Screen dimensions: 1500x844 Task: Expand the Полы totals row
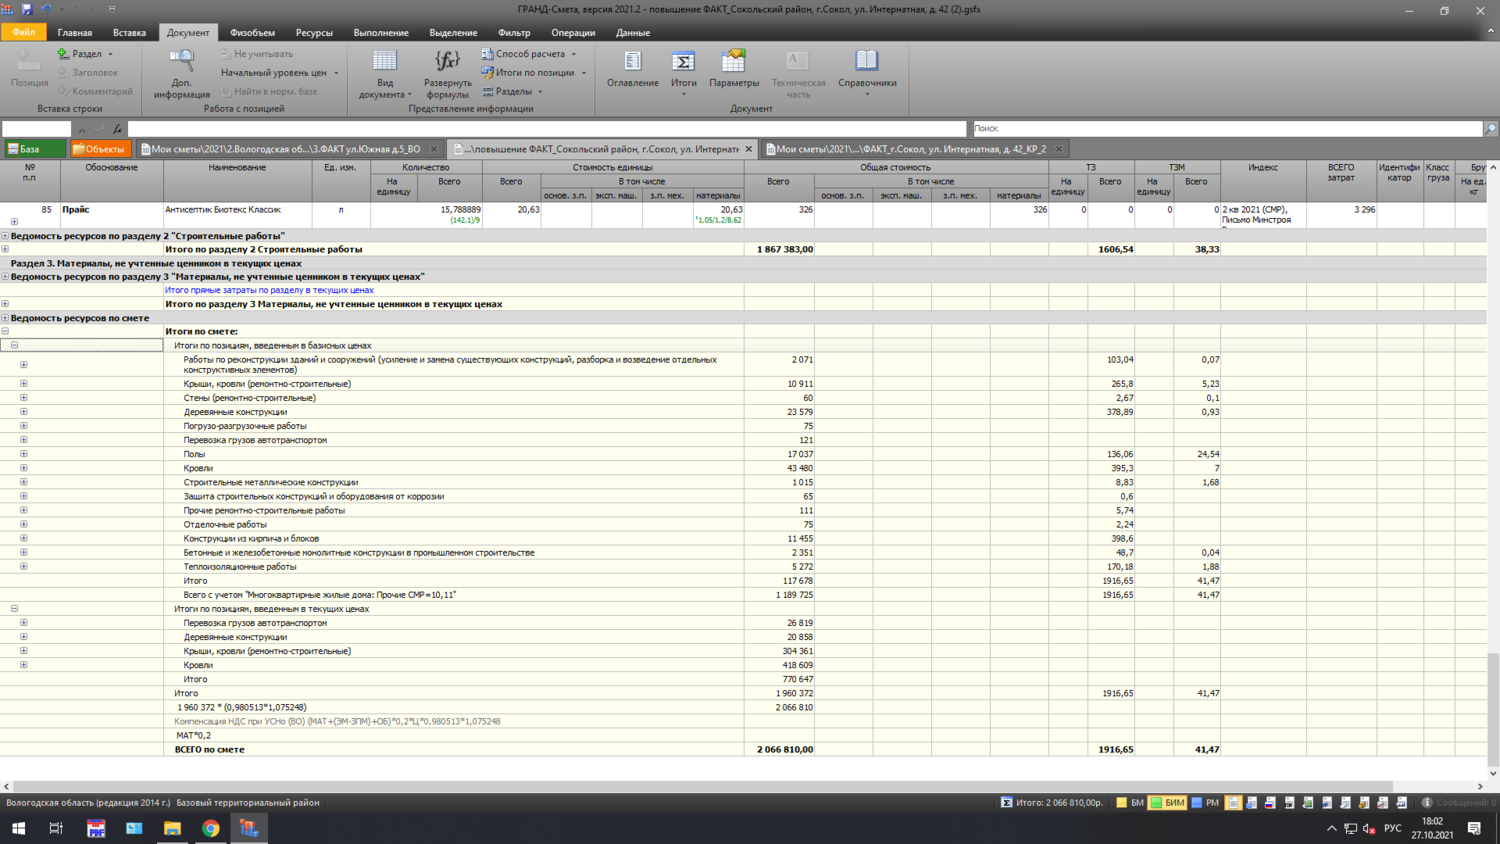24,454
